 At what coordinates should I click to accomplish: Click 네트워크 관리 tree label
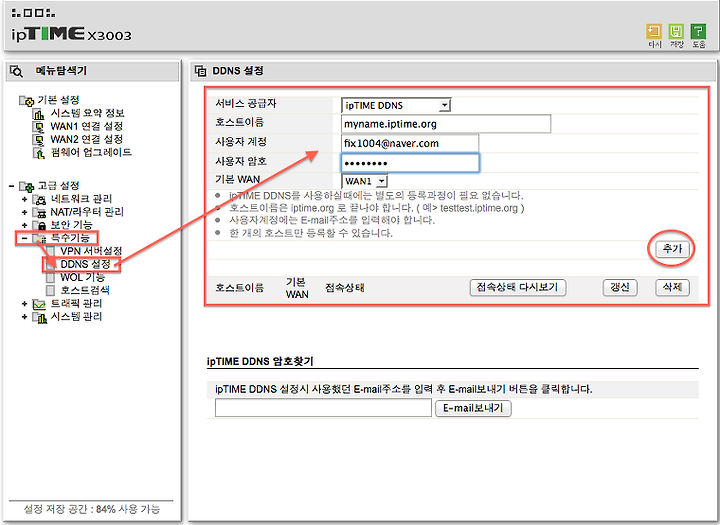81,199
